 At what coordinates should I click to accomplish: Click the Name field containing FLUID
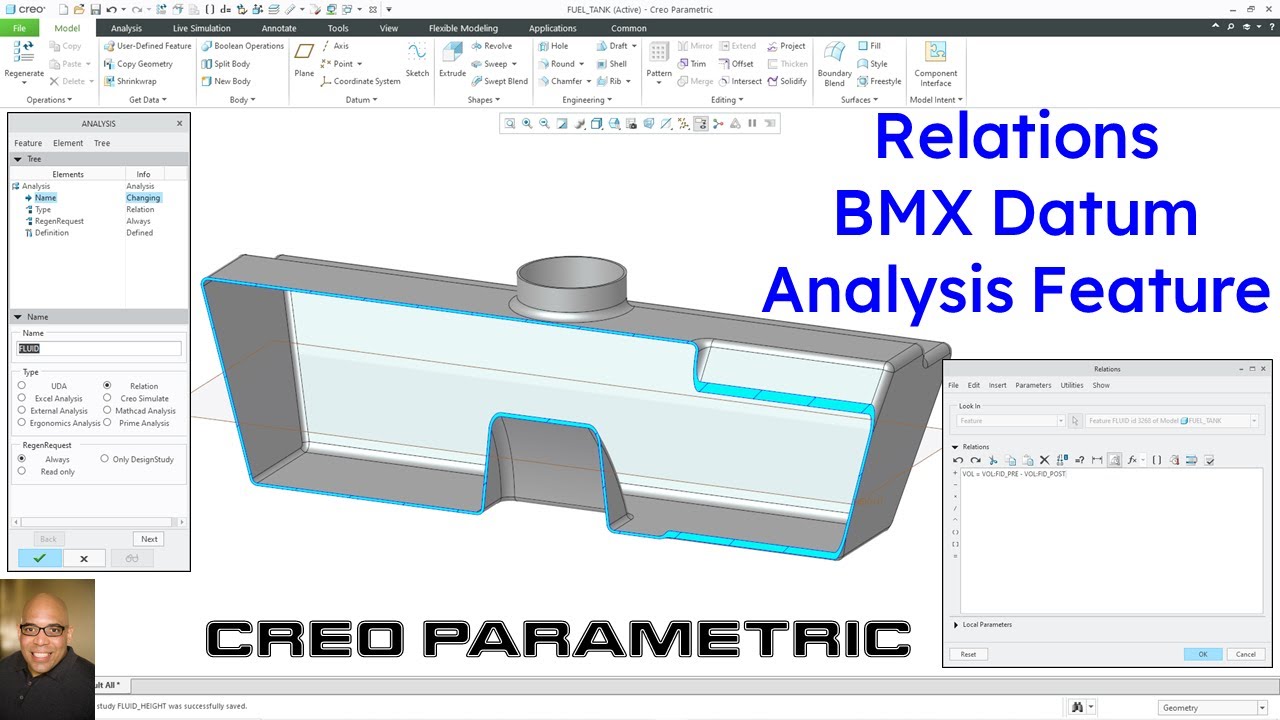pos(100,349)
